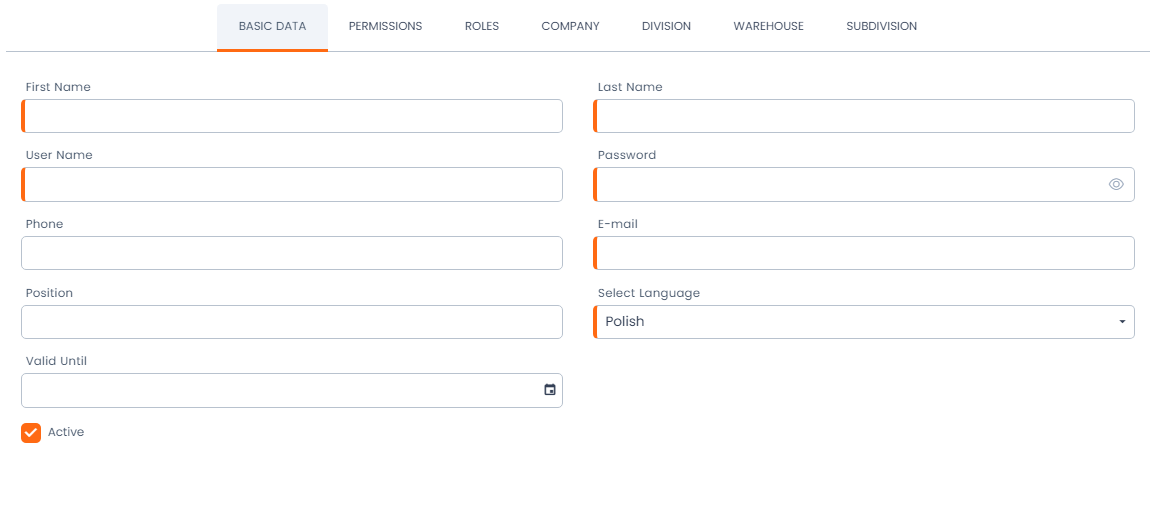The height and width of the screenshot is (522, 1158).
Task: Show password using the eye icon
Action: point(1116,184)
